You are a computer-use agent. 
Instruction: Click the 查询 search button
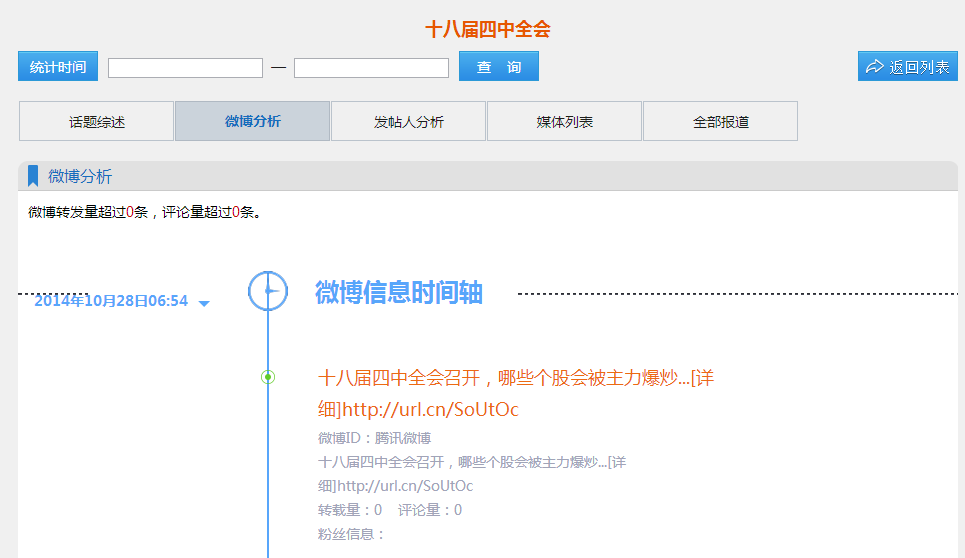click(x=498, y=67)
